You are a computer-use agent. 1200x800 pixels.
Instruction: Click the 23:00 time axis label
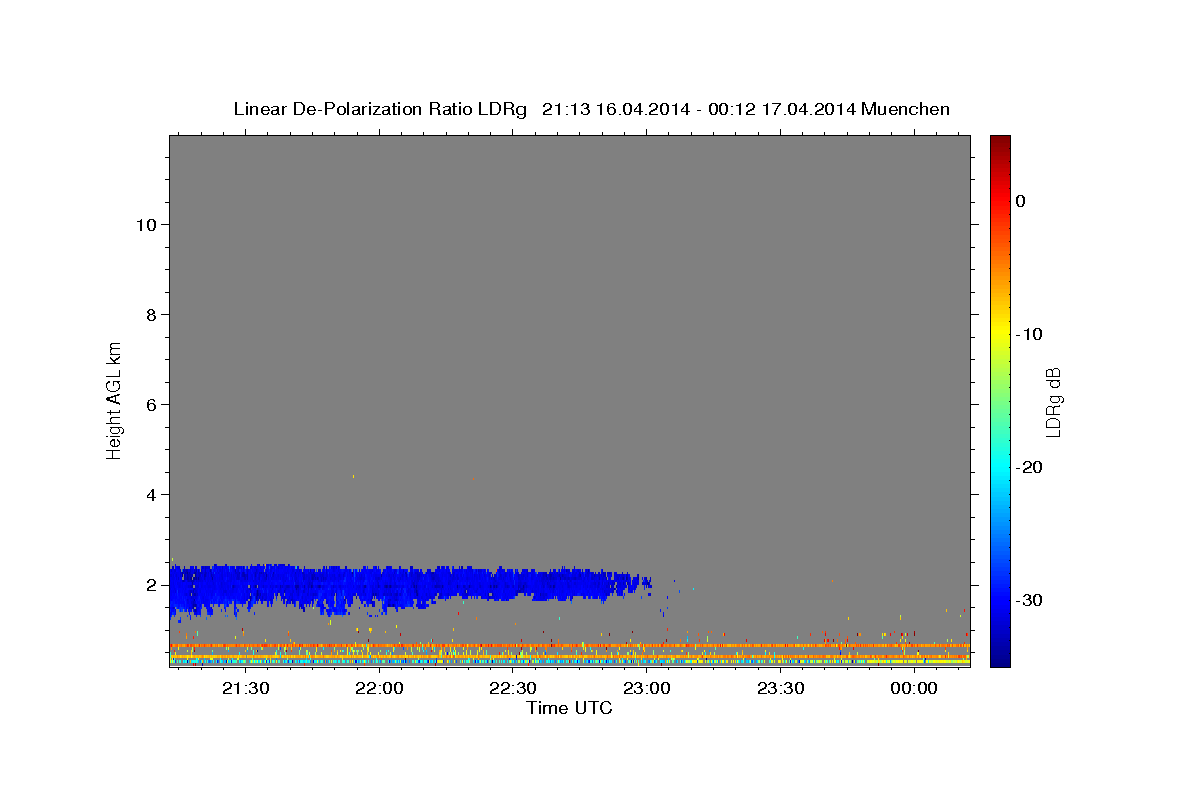pyautogui.click(x=647, y=688)
